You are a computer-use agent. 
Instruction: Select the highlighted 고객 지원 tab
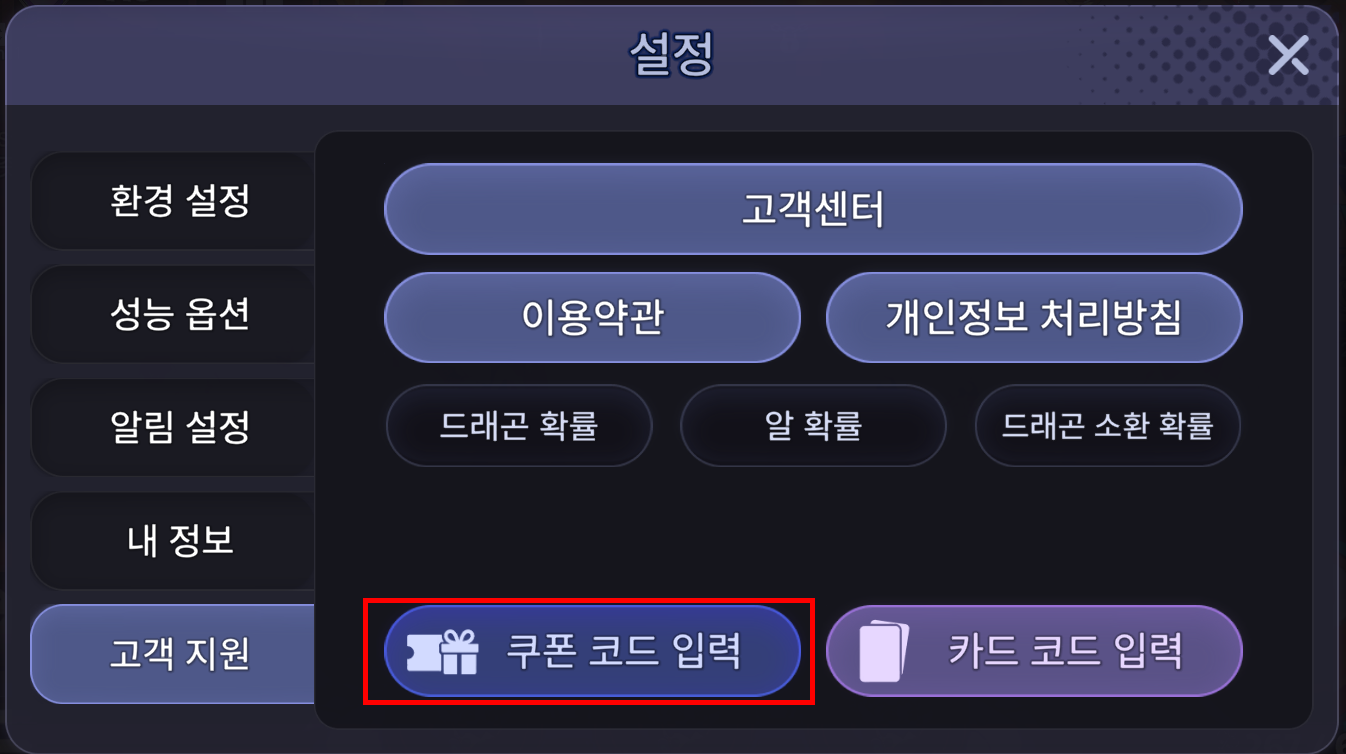coord(179,654)
